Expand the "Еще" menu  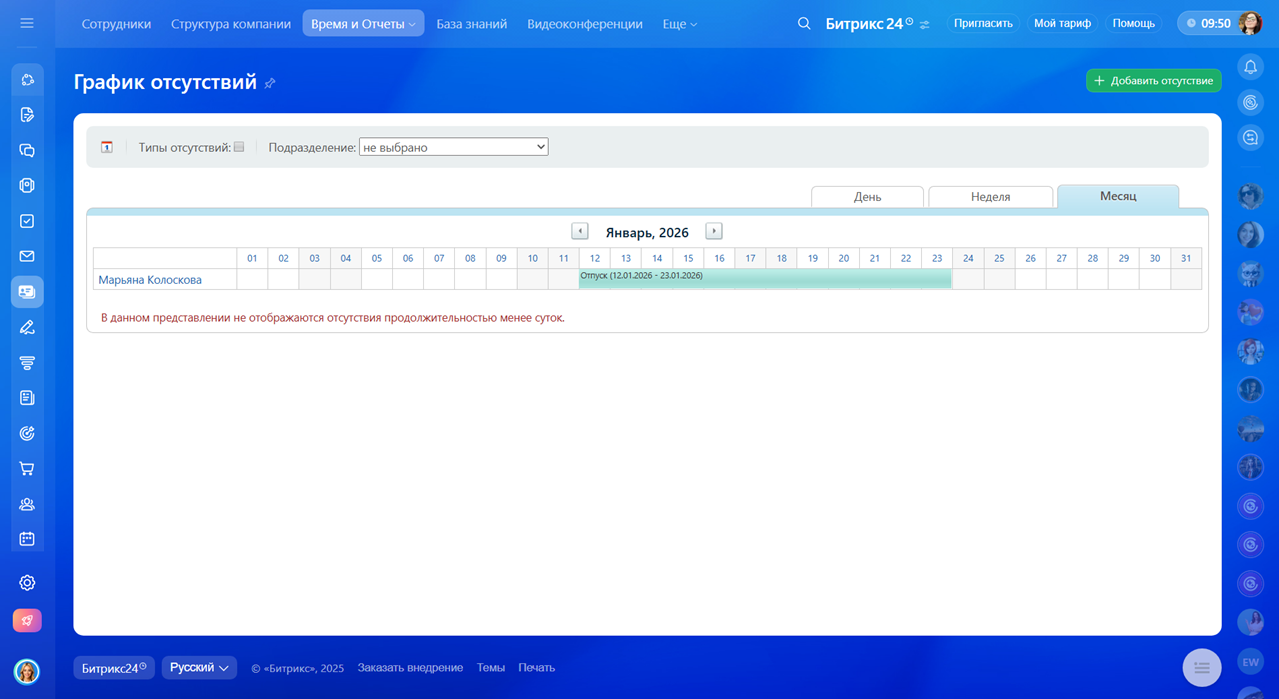point(679,23)
